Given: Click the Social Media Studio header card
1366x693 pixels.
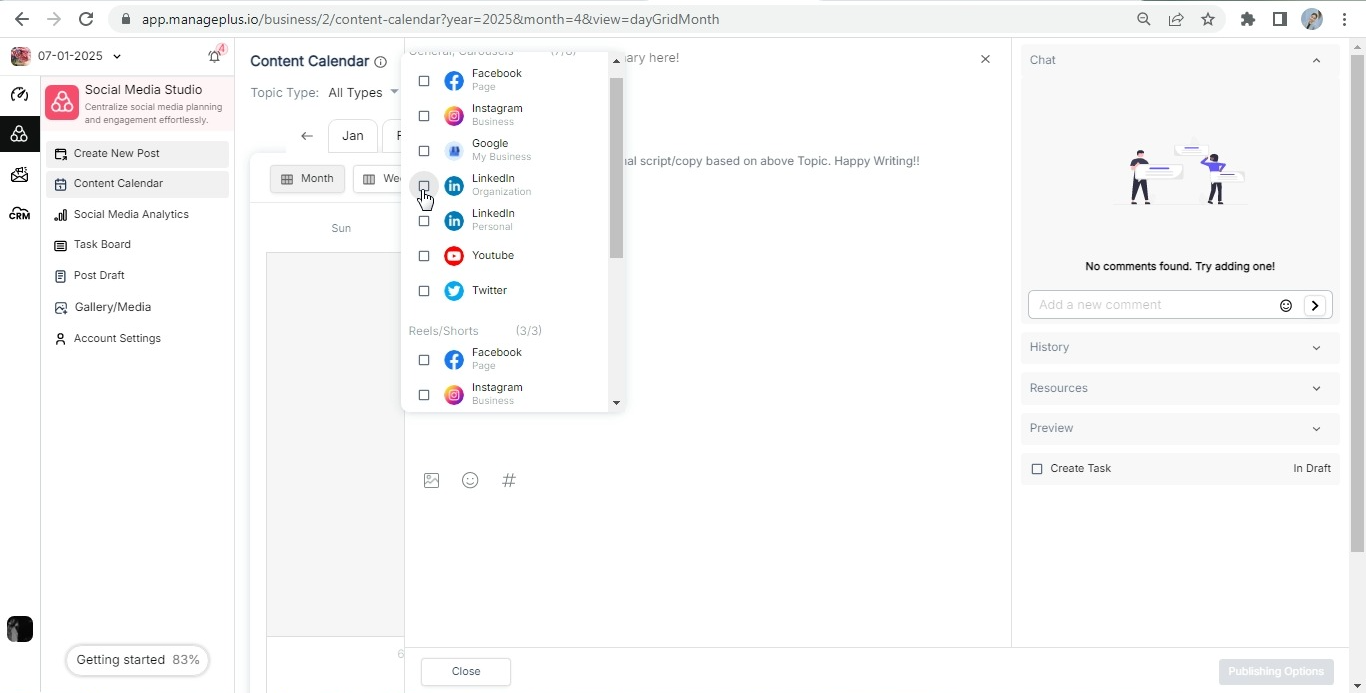Looking at the screenshot, I should pos(138,104).
